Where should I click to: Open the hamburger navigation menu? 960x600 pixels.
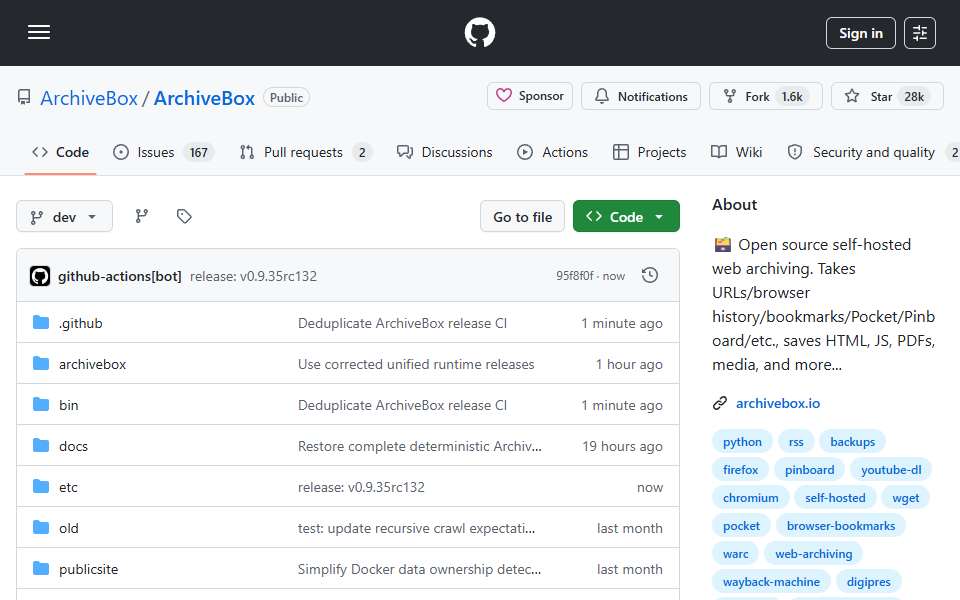(39, 32)
